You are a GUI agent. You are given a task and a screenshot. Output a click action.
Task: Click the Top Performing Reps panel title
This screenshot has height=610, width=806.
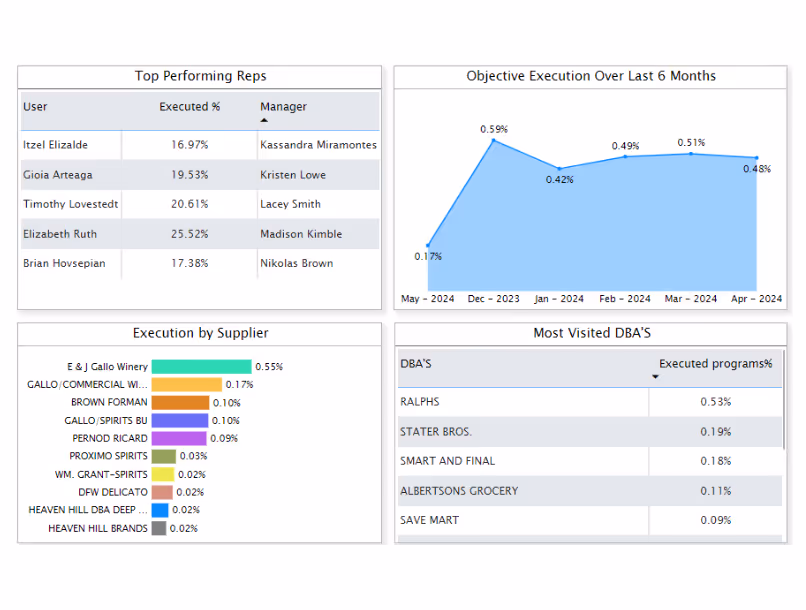[200, 76]
